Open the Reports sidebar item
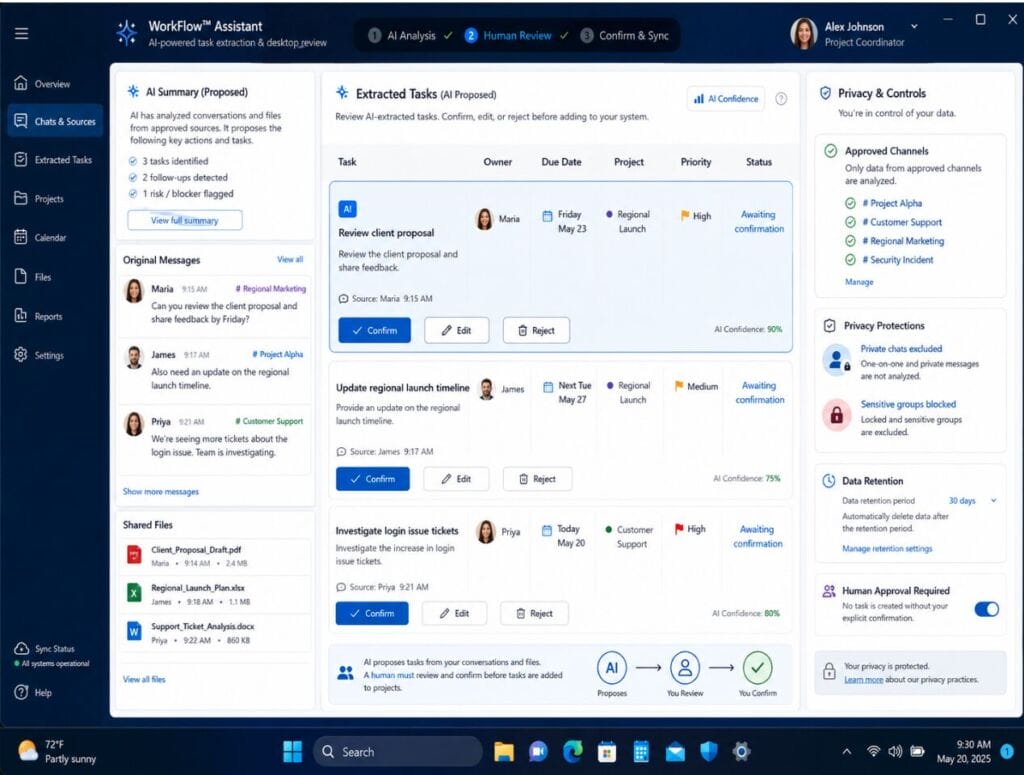Image resolution: width=1024 pixels, height=775 pixels. tap(39, 316)
